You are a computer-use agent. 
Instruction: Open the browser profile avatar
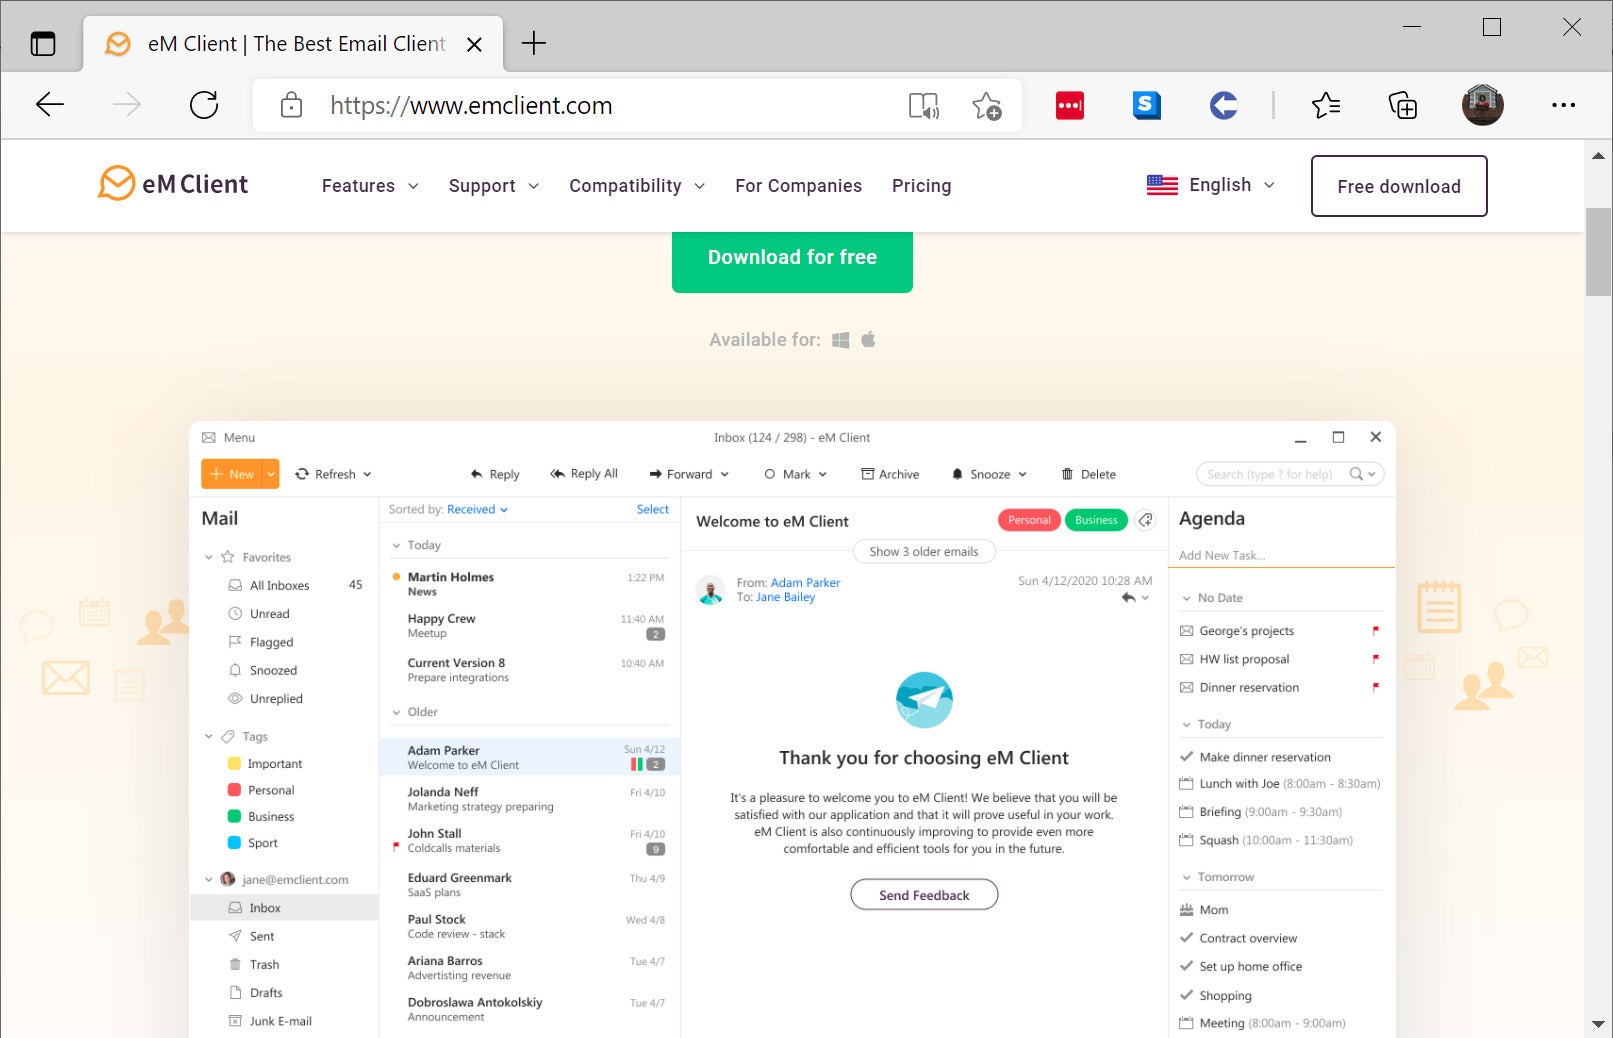coord(1482,104)
